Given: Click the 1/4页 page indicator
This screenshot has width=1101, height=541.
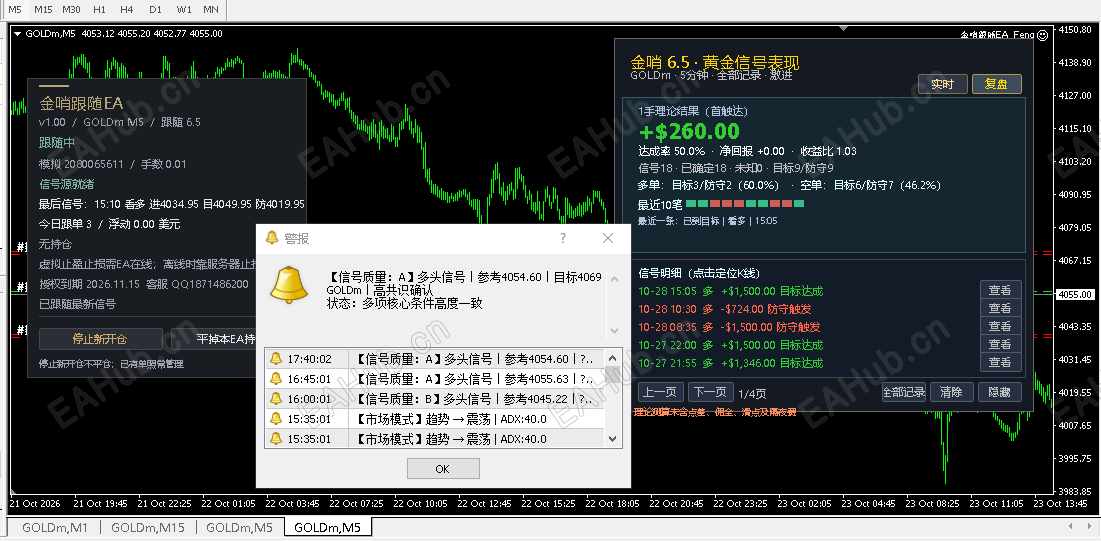Looking at the screenshot, I should (x=752, y=393).
